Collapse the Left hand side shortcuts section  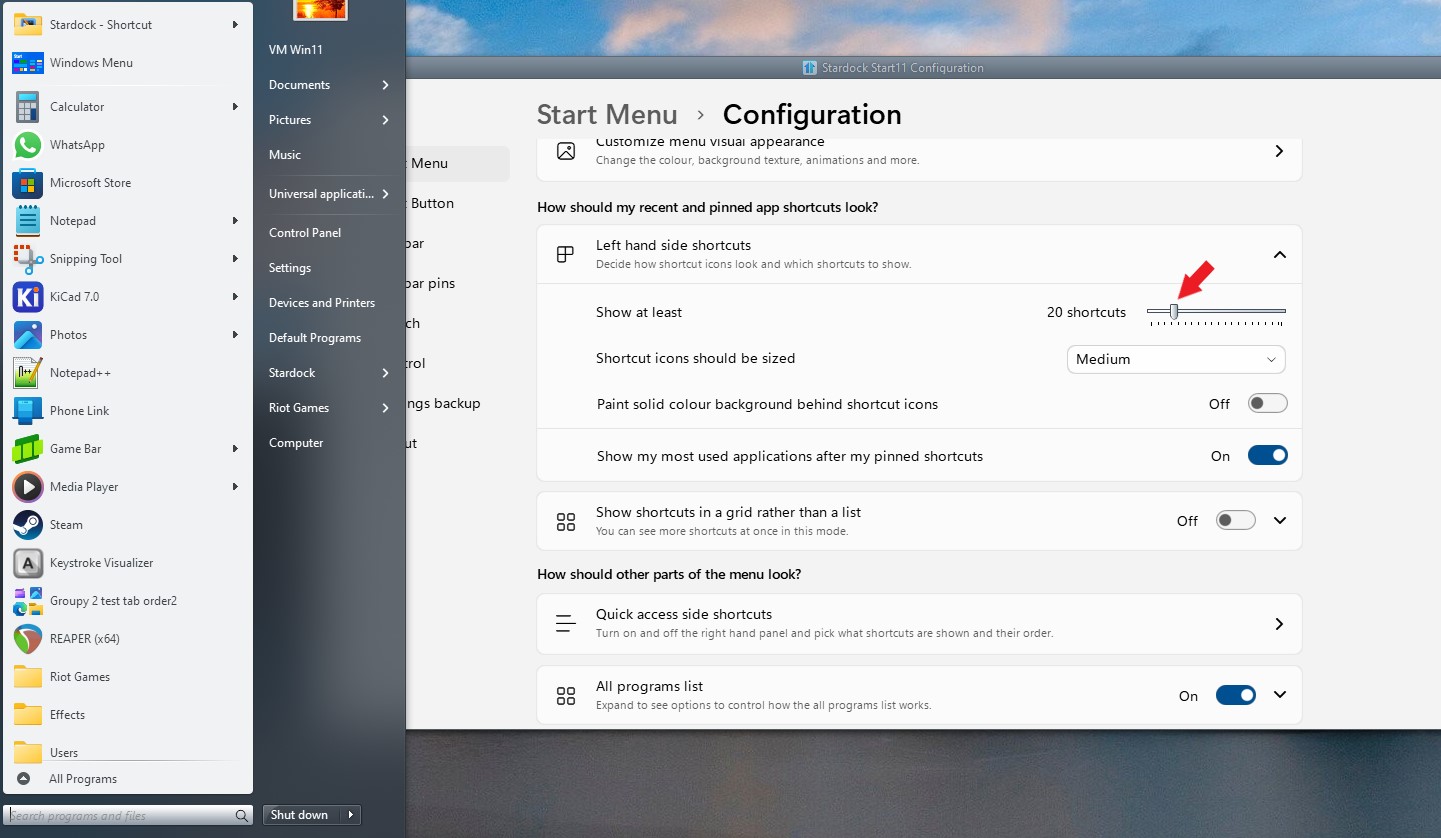tap(1279, 255)
